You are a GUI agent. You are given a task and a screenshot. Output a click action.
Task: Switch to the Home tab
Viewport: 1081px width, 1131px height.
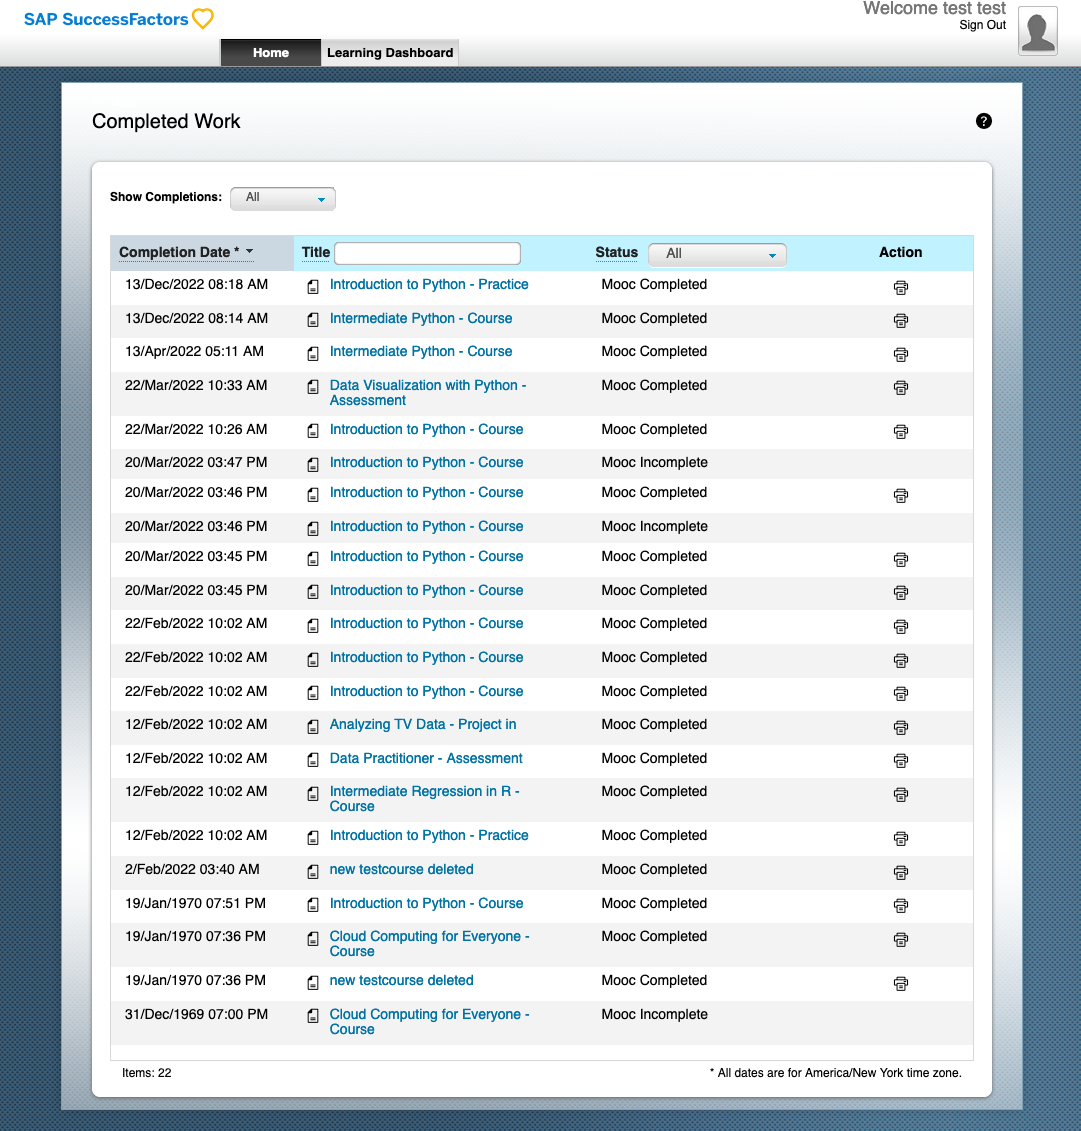click(270, 53)
